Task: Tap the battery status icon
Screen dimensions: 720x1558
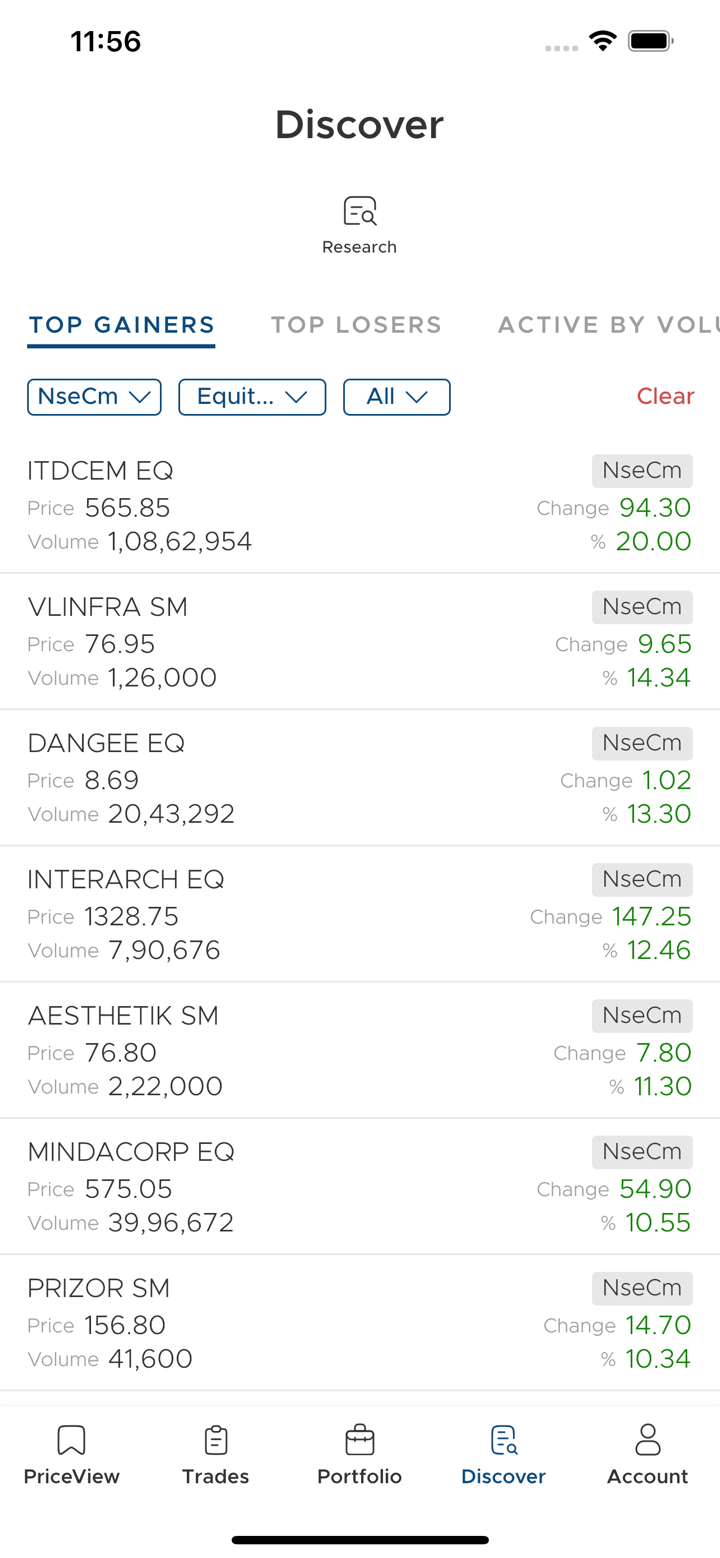Action: pyautogui.click(x=650, y=41)
